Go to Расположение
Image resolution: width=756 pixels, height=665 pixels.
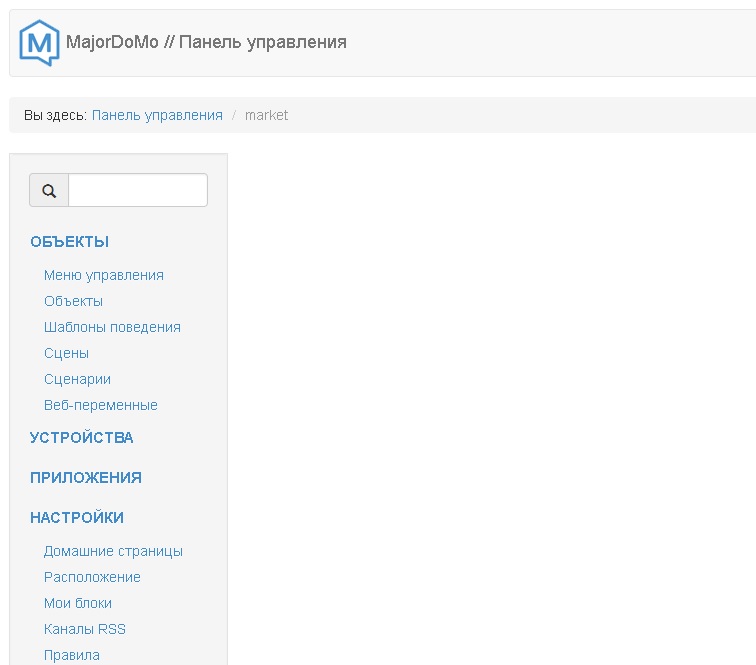(92, 577)
